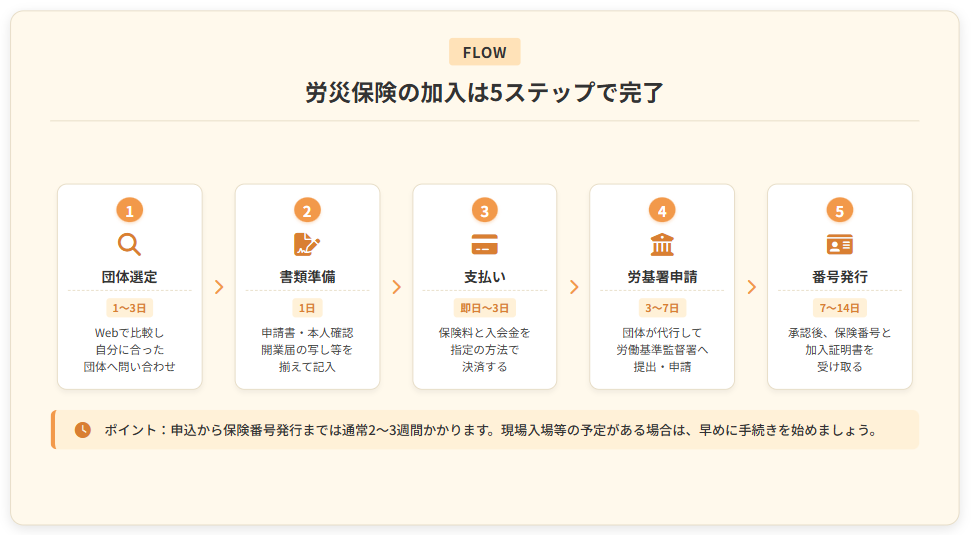The height and width of the screenshot is (535, 971).
Task: Click the document with pen icon
Action: [x=307, y=244]
